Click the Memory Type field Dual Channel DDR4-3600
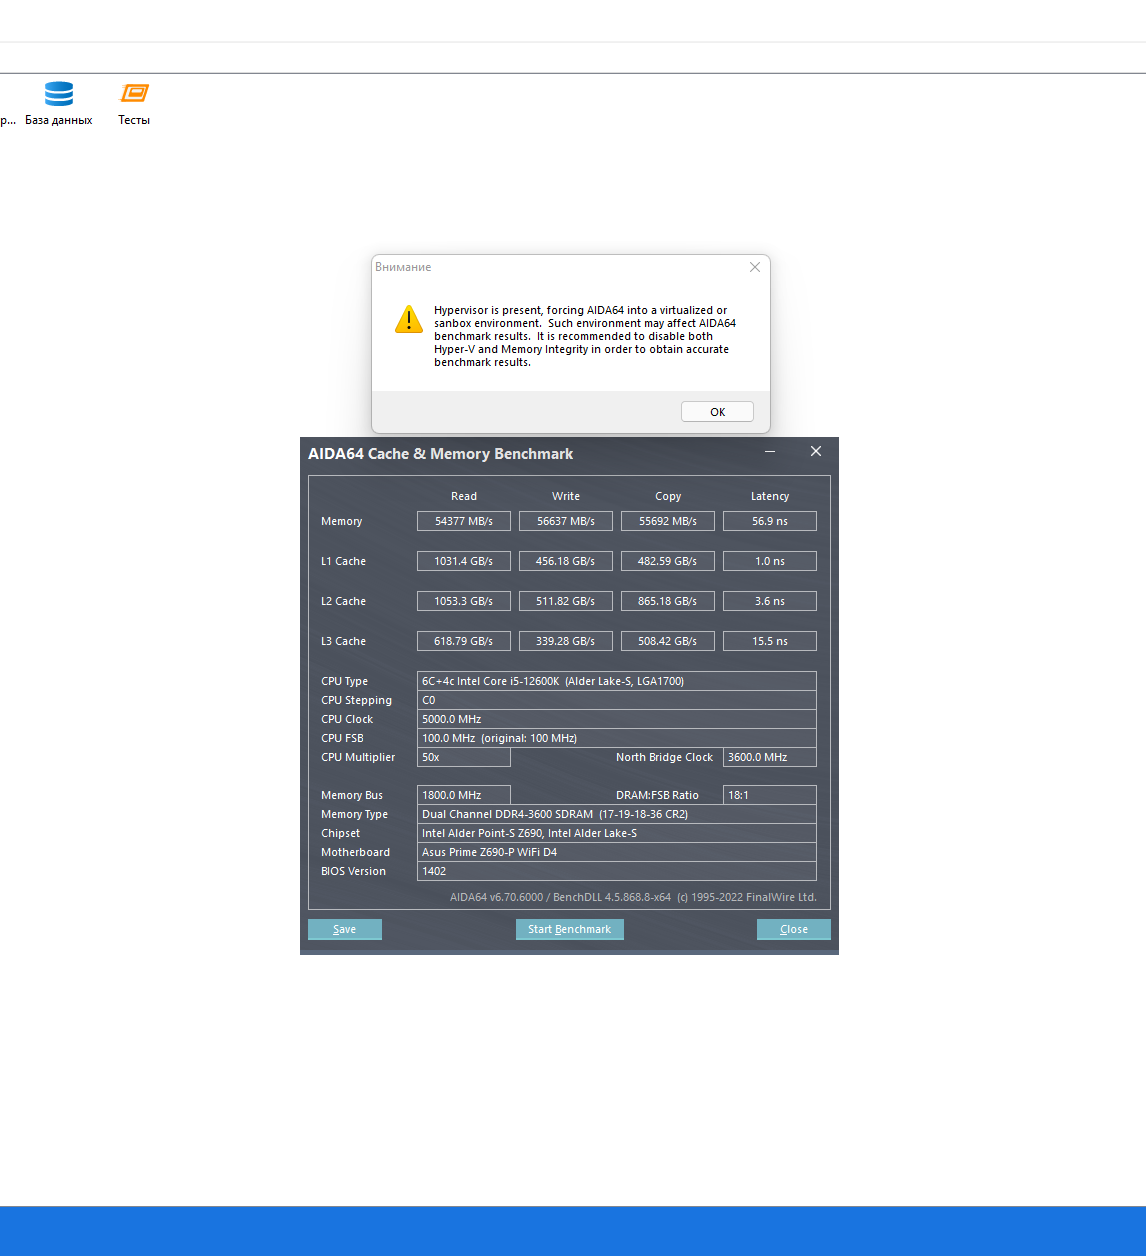 tap(617, 814)
